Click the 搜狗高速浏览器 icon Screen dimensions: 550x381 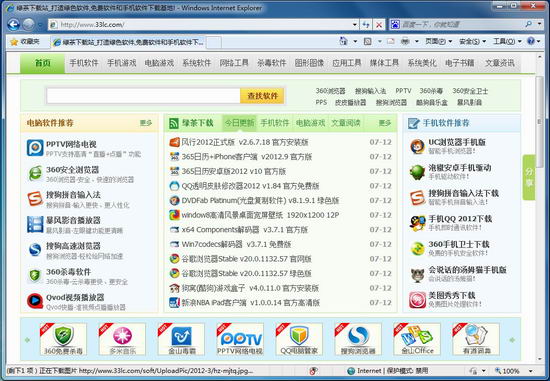(x=35, y=250)
